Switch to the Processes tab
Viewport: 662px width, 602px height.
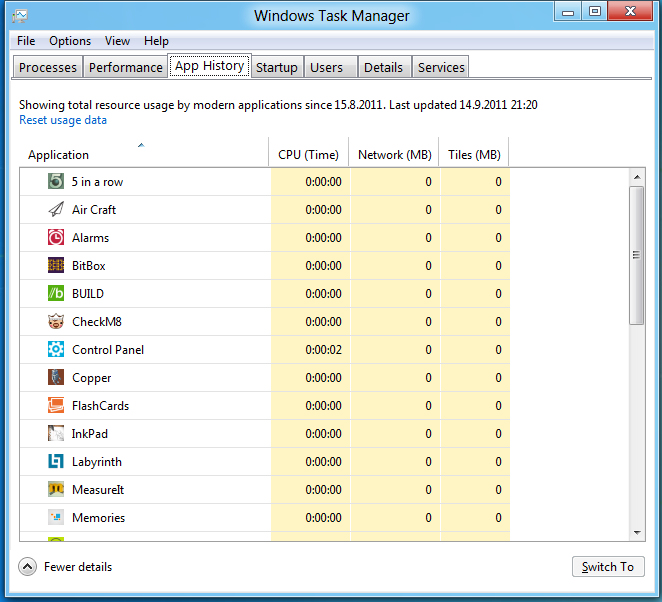(48, 67)
